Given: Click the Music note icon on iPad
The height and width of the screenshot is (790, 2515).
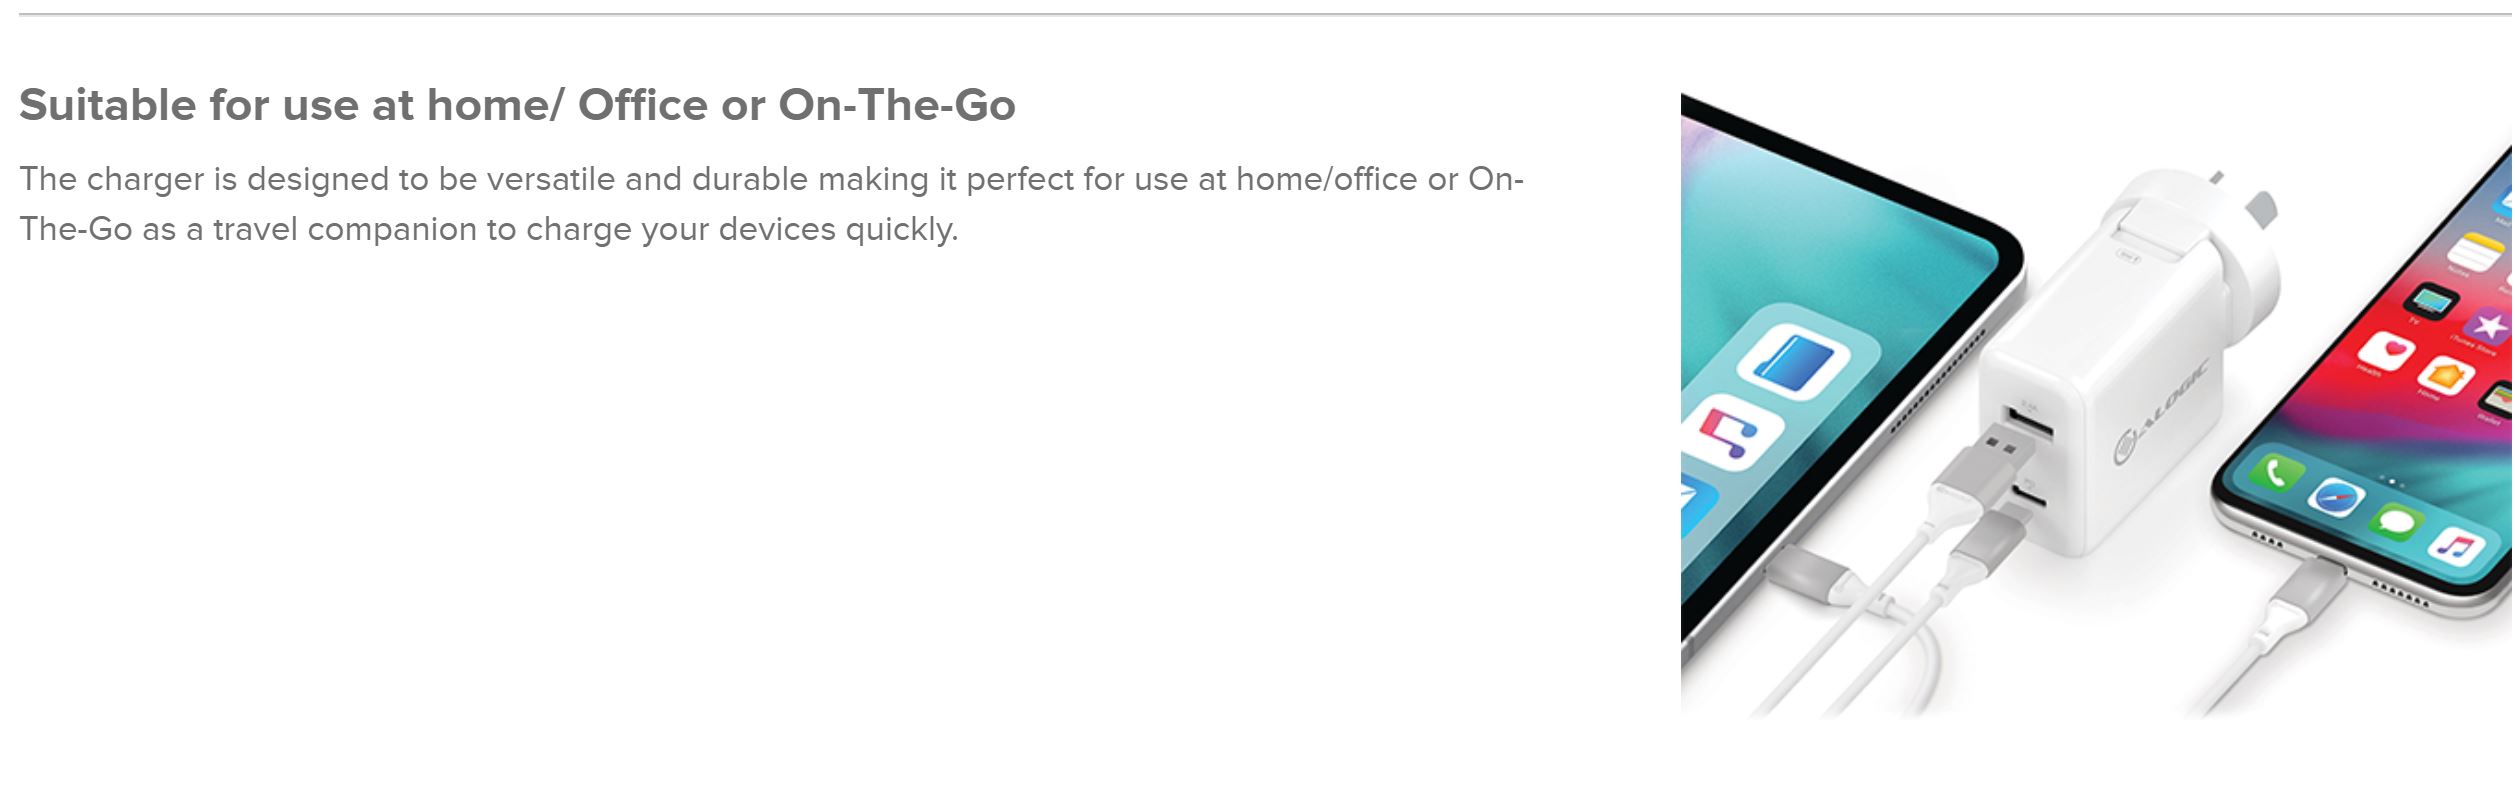Looking at the screenshot, I should (x=1731, y=433).
